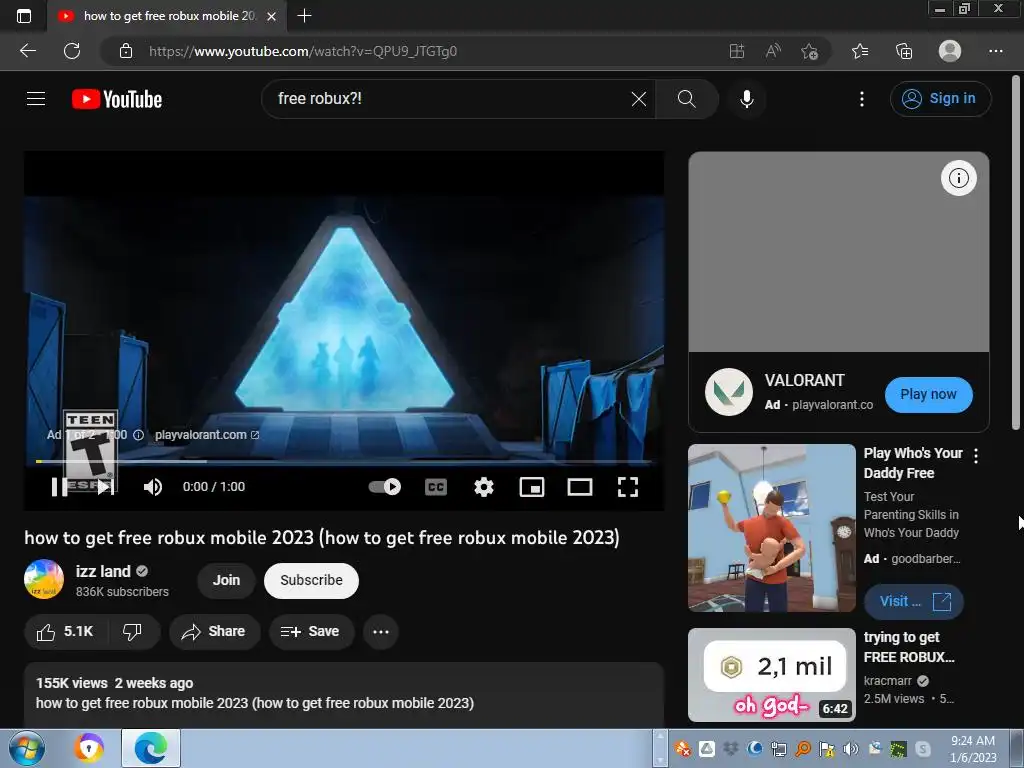This screenshot has height=768, width=1024.
Task: Like the video with 5.1K likes
Action: point(65,632)
